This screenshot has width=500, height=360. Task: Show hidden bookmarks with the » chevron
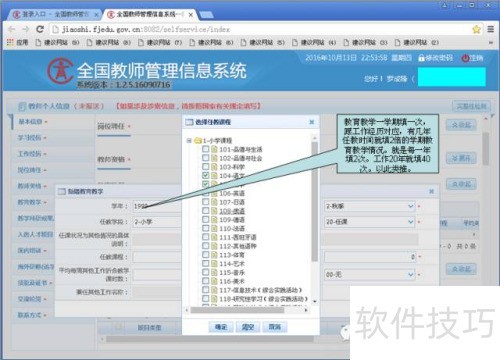point(491,43)
